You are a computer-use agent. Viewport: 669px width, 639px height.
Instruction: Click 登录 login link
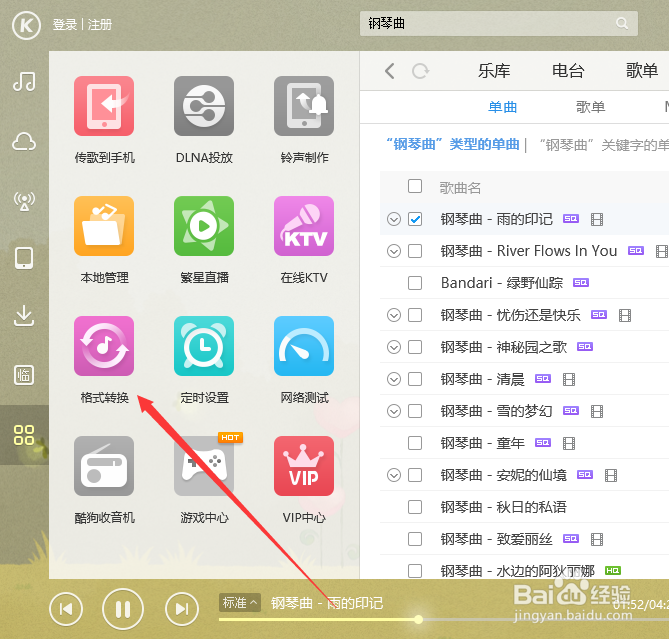(x=65, y=25)
